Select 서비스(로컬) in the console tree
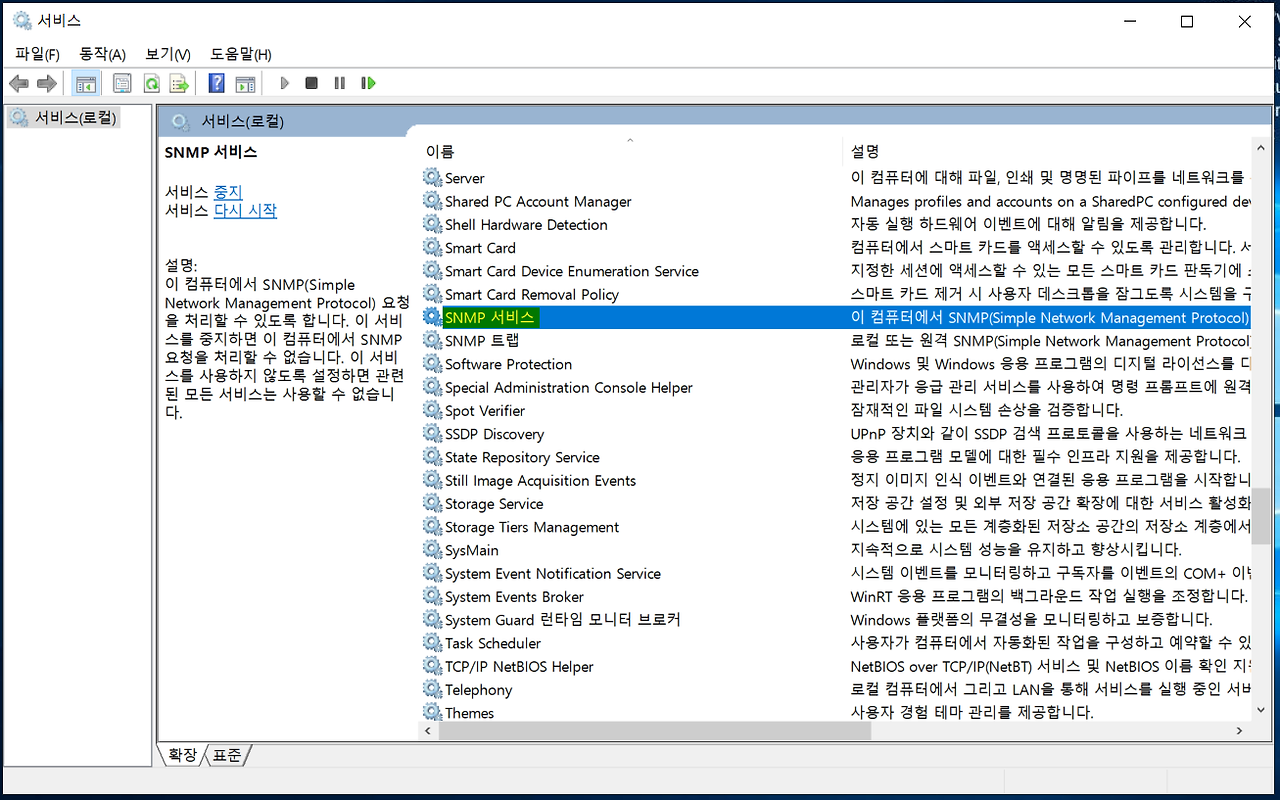Image resolution: width=1280 pixels, height=800 pixels. point(63,118)
